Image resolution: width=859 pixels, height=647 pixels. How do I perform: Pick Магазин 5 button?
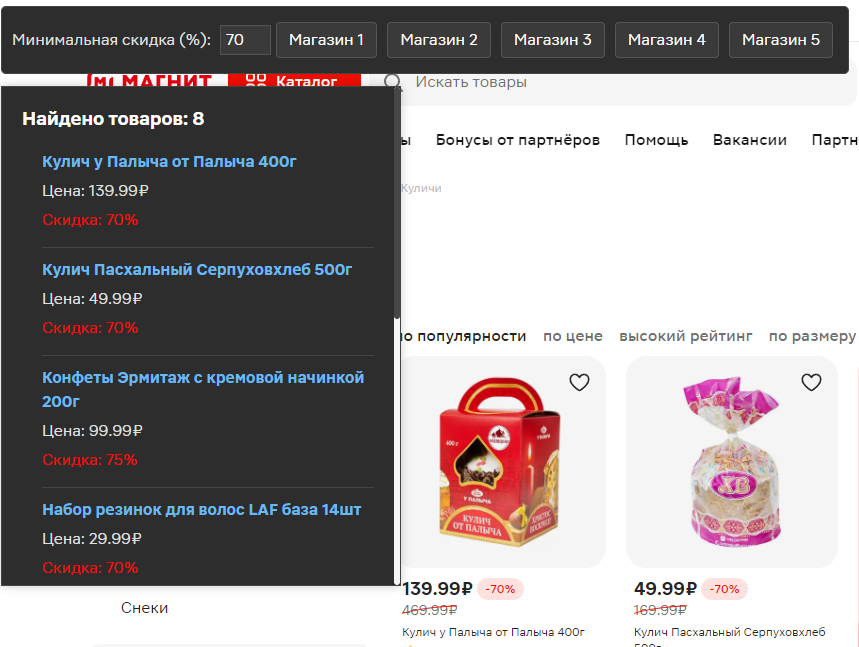(x=781, y=40)
